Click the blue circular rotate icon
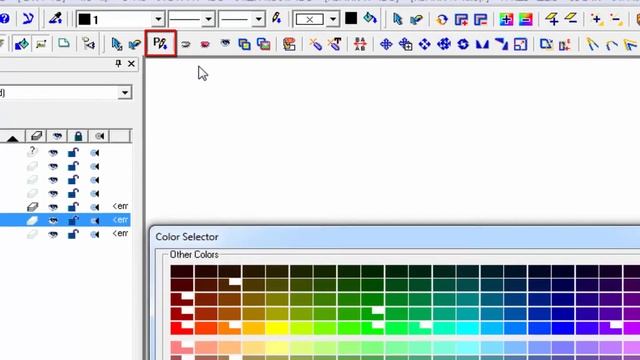The height and width of the screenshot is (360, 640). point(463,44)
